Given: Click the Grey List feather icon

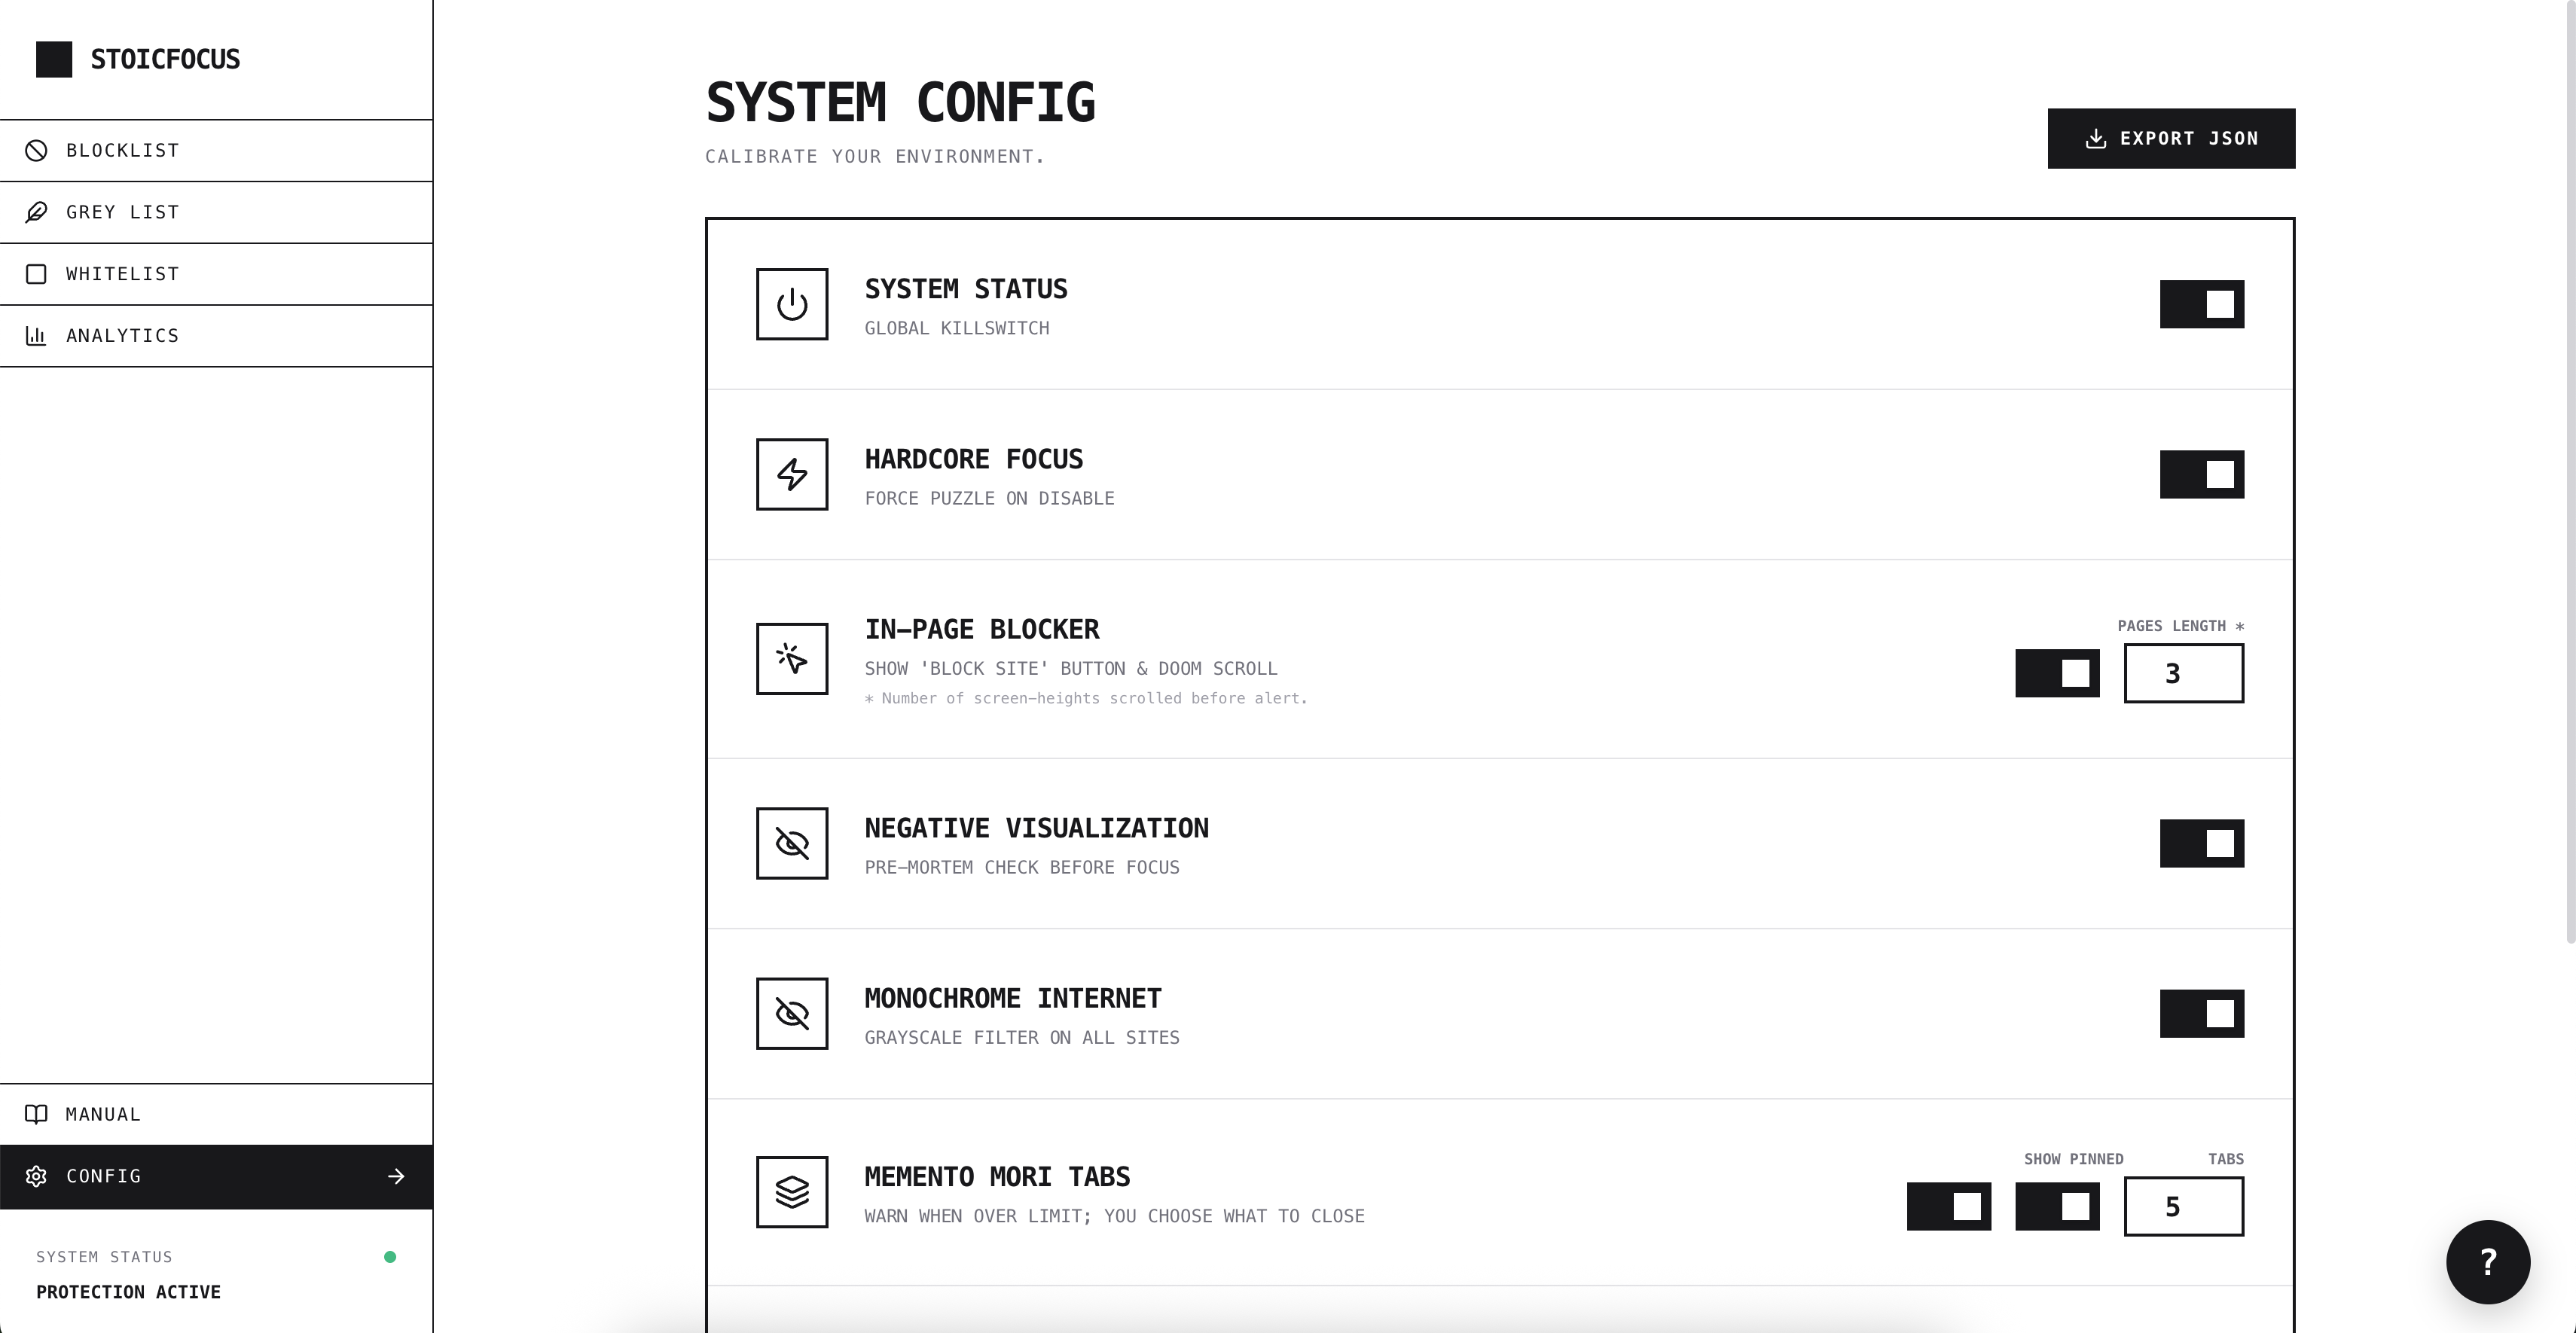Looking at the screenshot, I should tap(37, 211).
